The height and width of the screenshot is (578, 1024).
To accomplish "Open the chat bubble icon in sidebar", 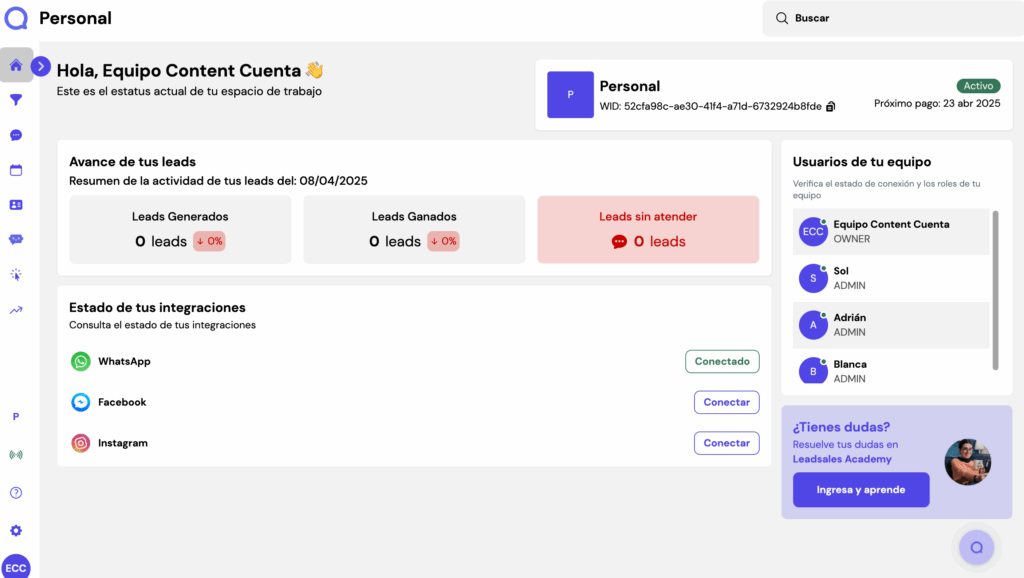I will coord(16,135).
